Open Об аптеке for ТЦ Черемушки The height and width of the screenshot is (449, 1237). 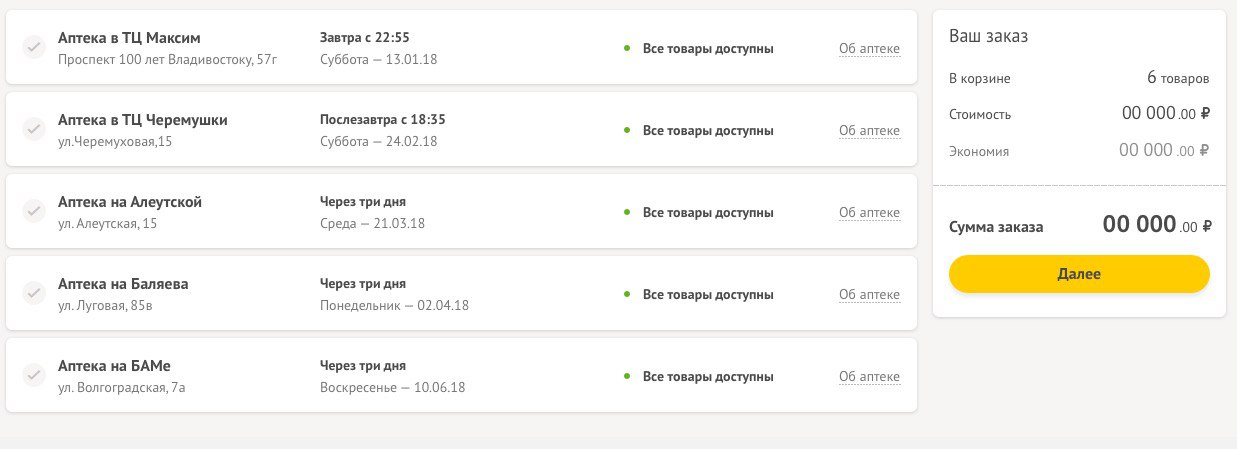[x=869, y=130]
